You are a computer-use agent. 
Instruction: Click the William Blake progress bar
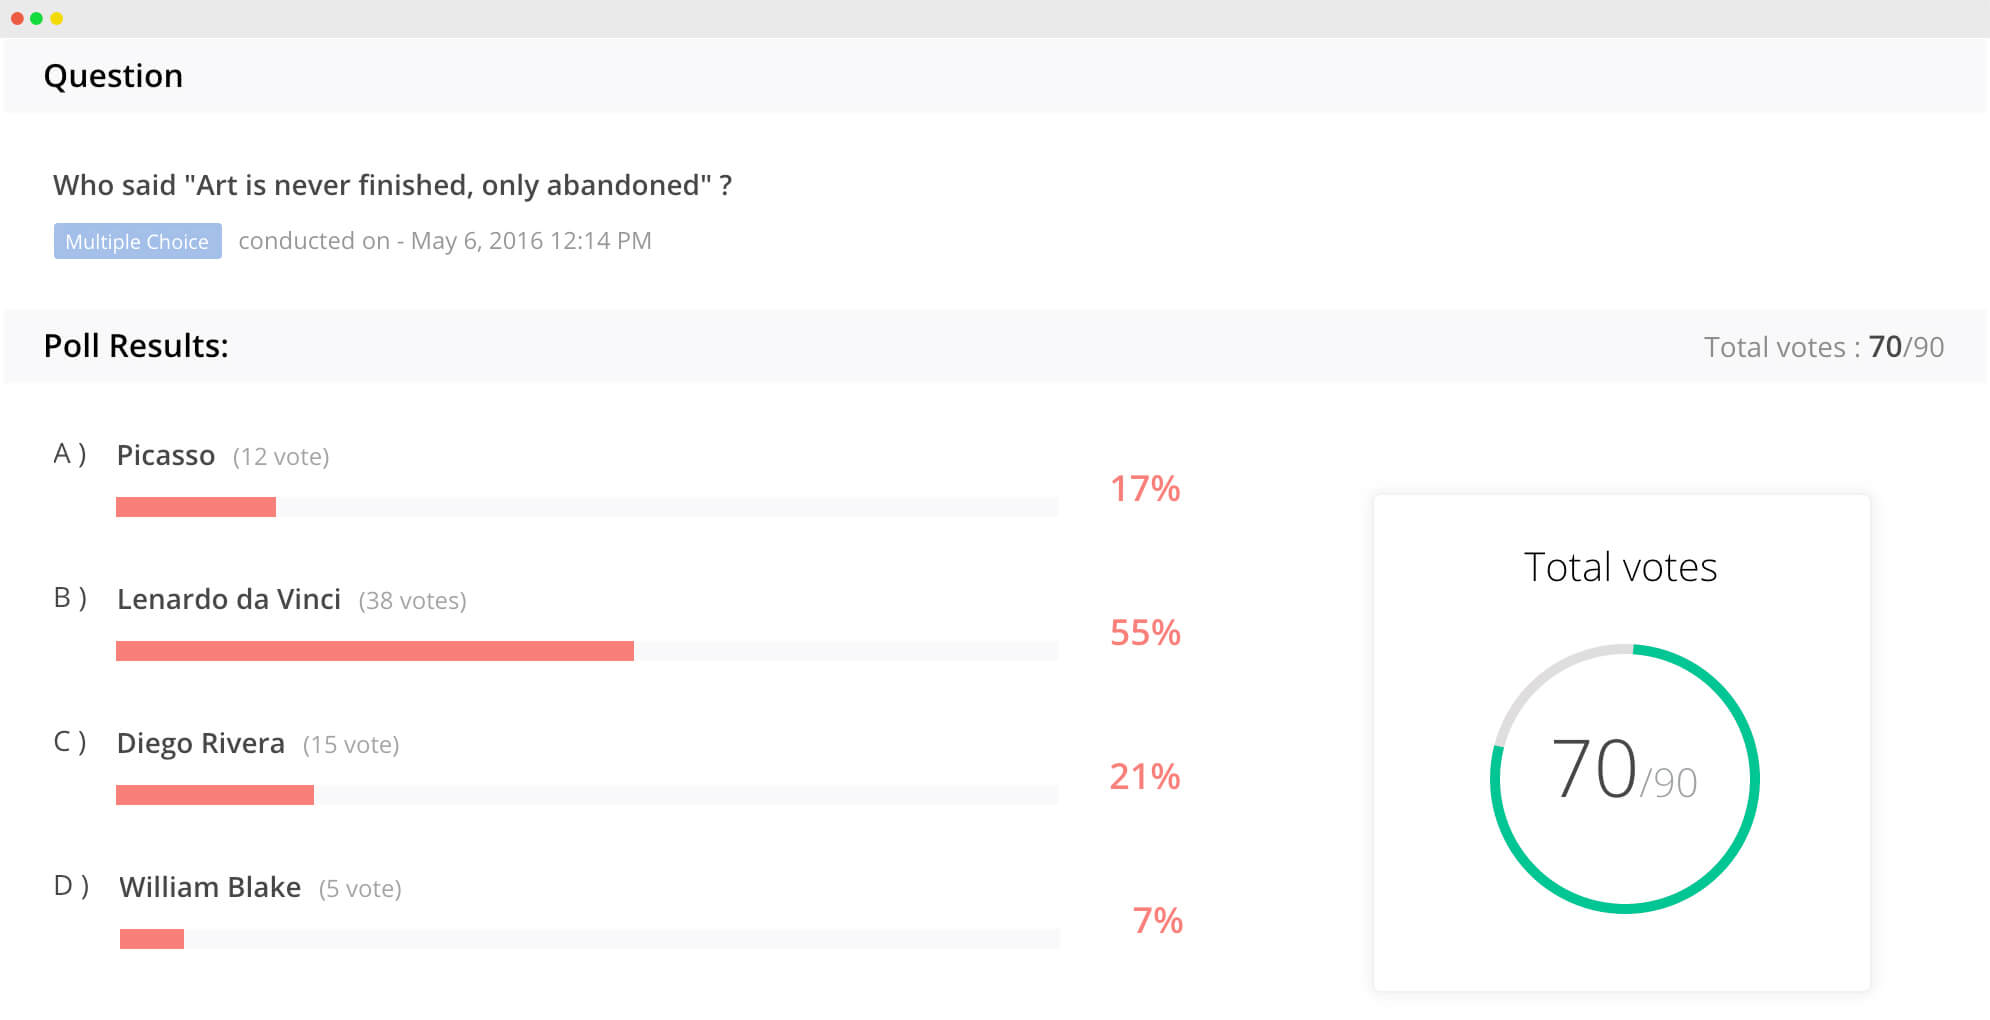(x=588, y=939)
